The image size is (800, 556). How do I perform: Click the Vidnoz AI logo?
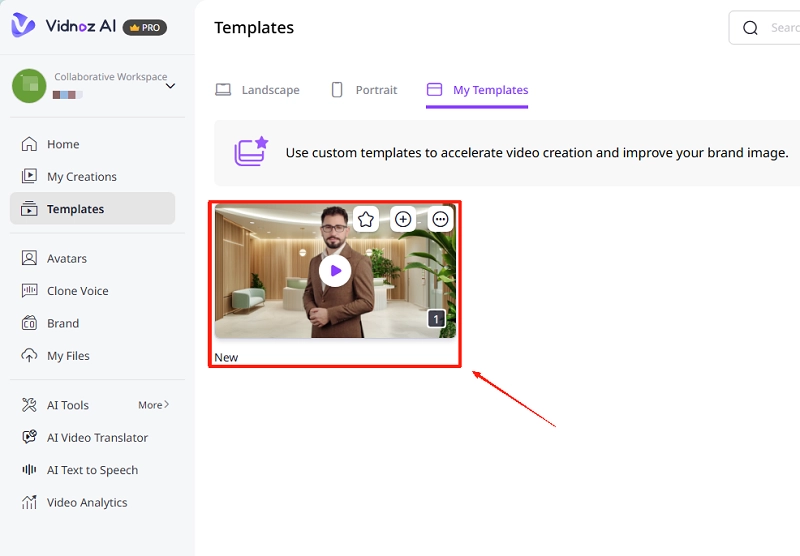pos(65,27)
